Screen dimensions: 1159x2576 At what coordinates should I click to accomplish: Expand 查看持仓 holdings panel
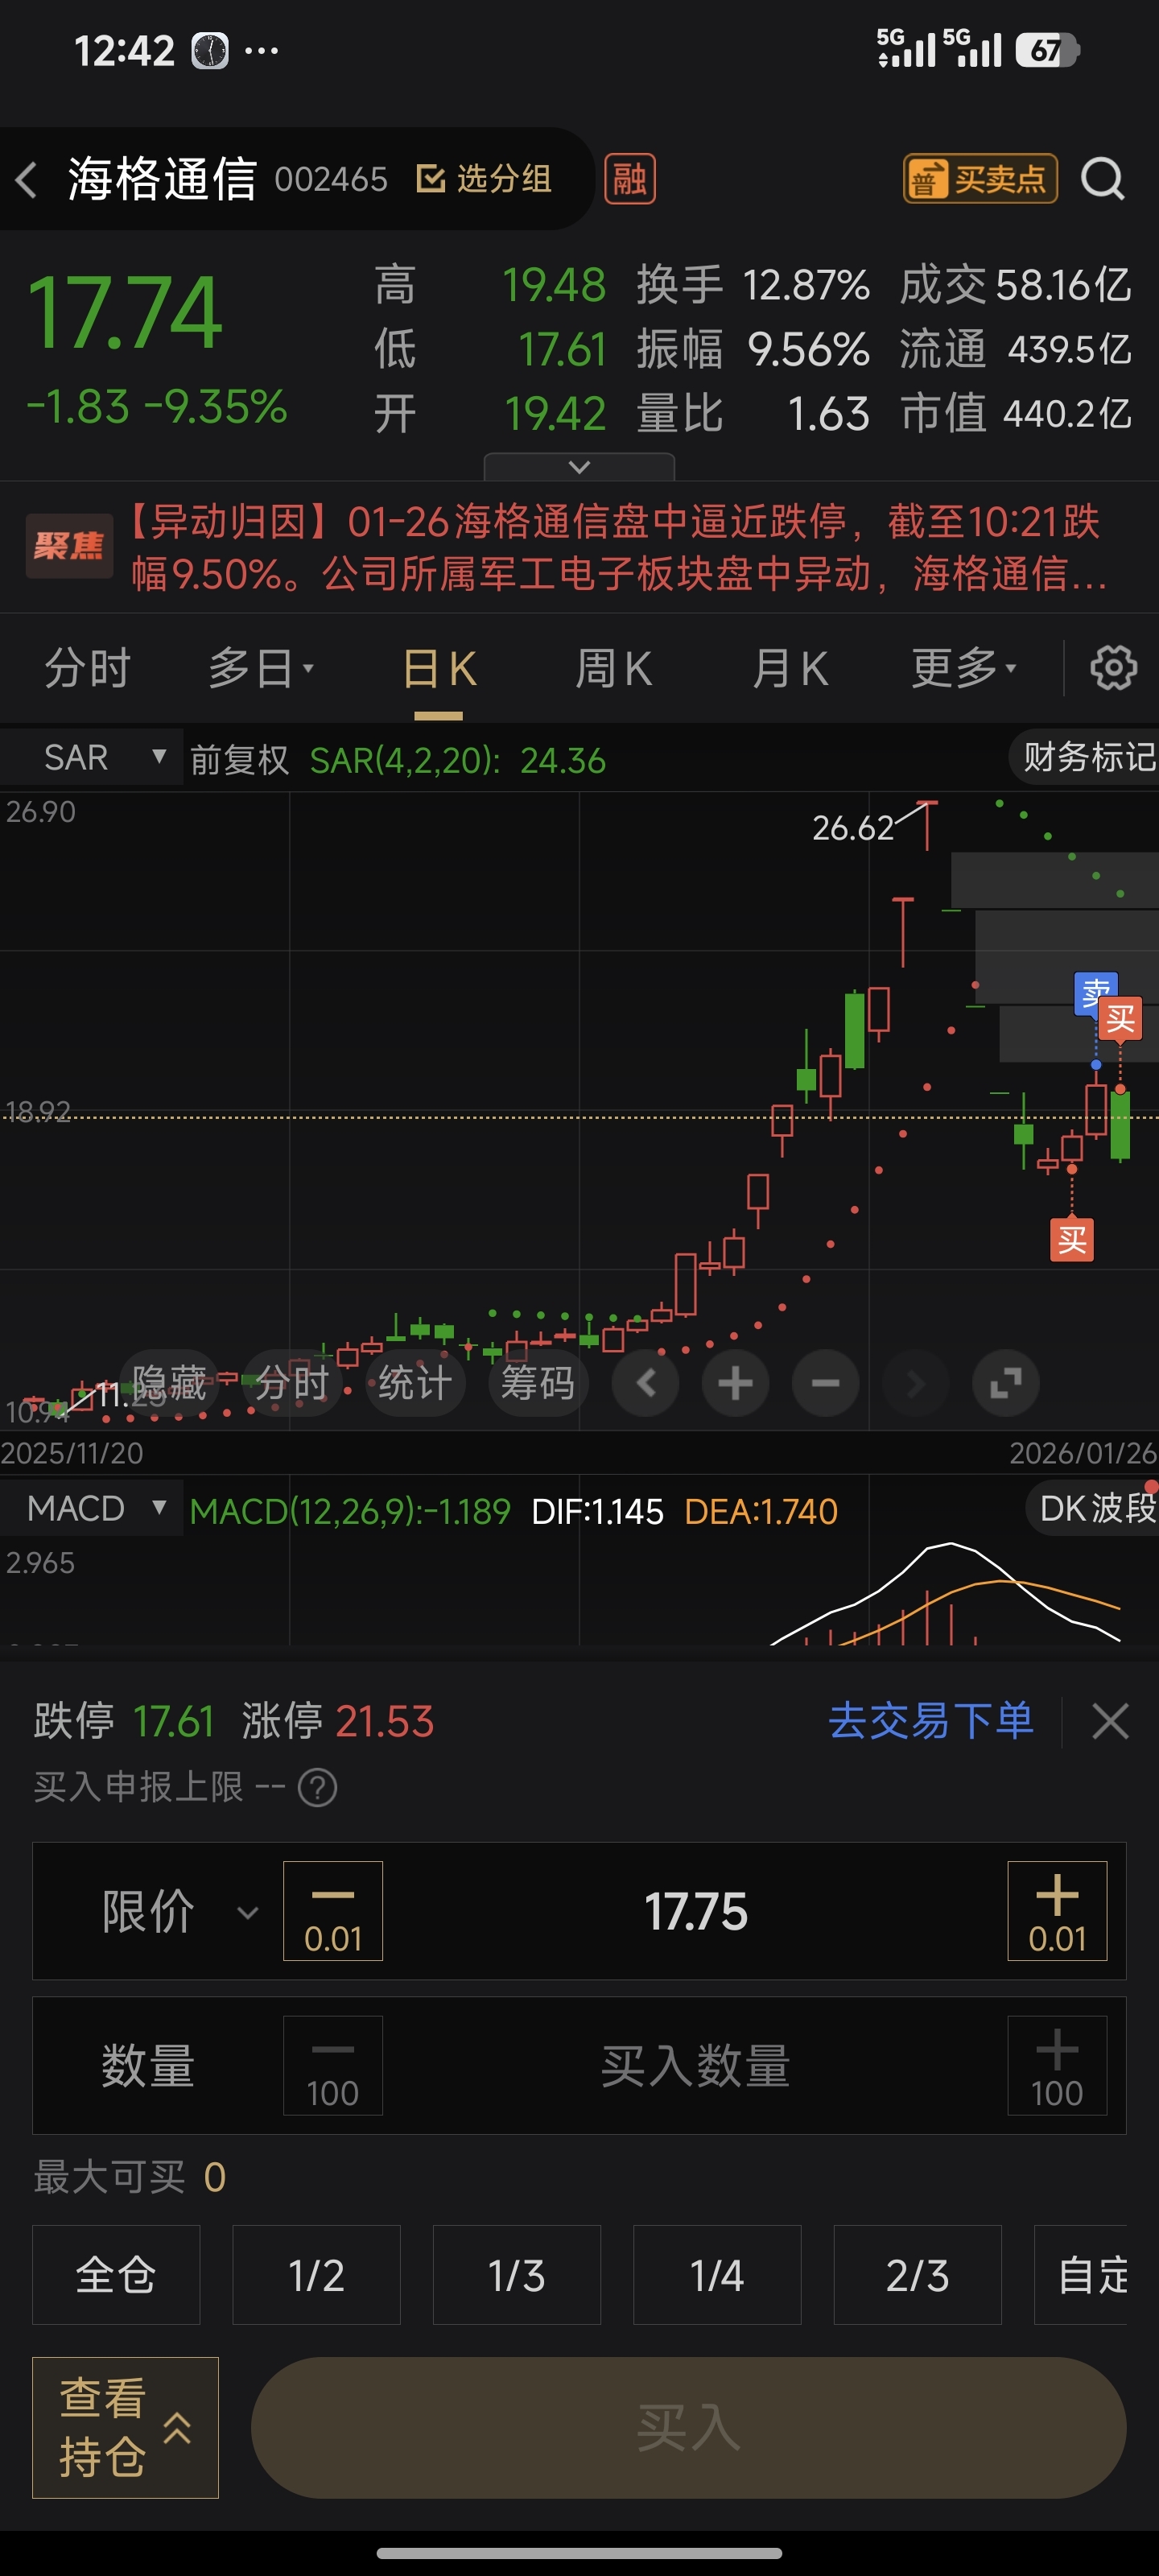tap(125, 2427)
